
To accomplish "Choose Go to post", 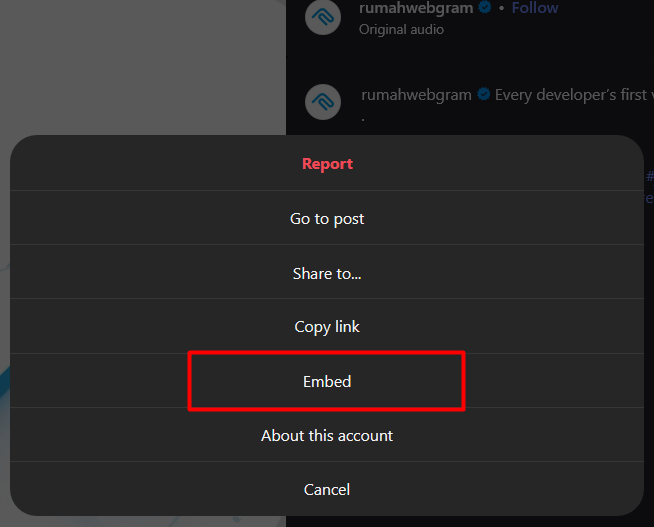I will 327,218.
